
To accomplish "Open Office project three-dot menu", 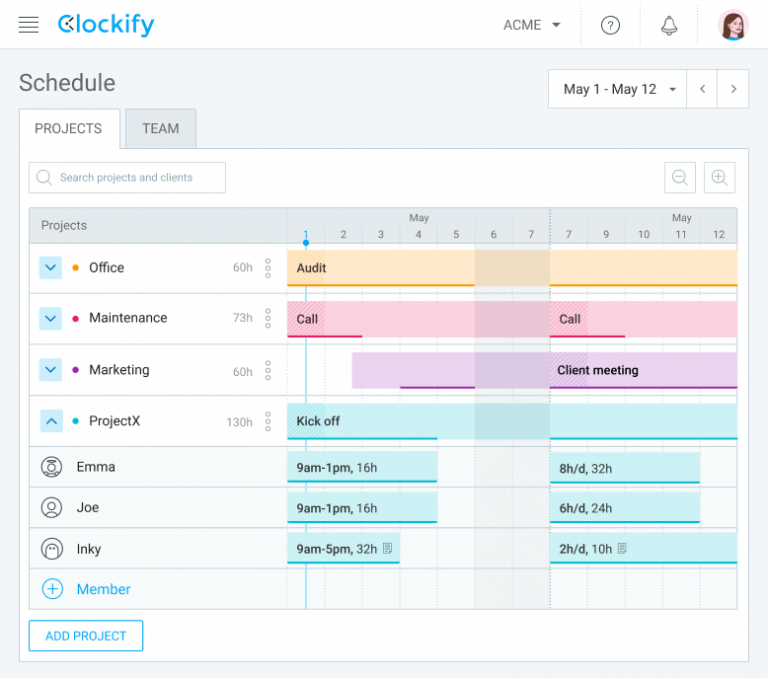I will tap(268, 268).
